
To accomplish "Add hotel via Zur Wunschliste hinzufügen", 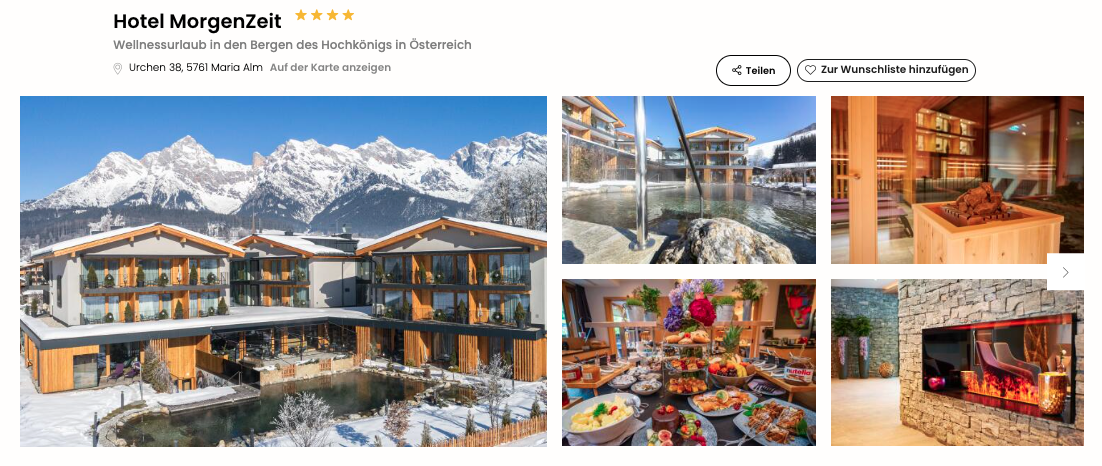I will click(x=886, y=70).
